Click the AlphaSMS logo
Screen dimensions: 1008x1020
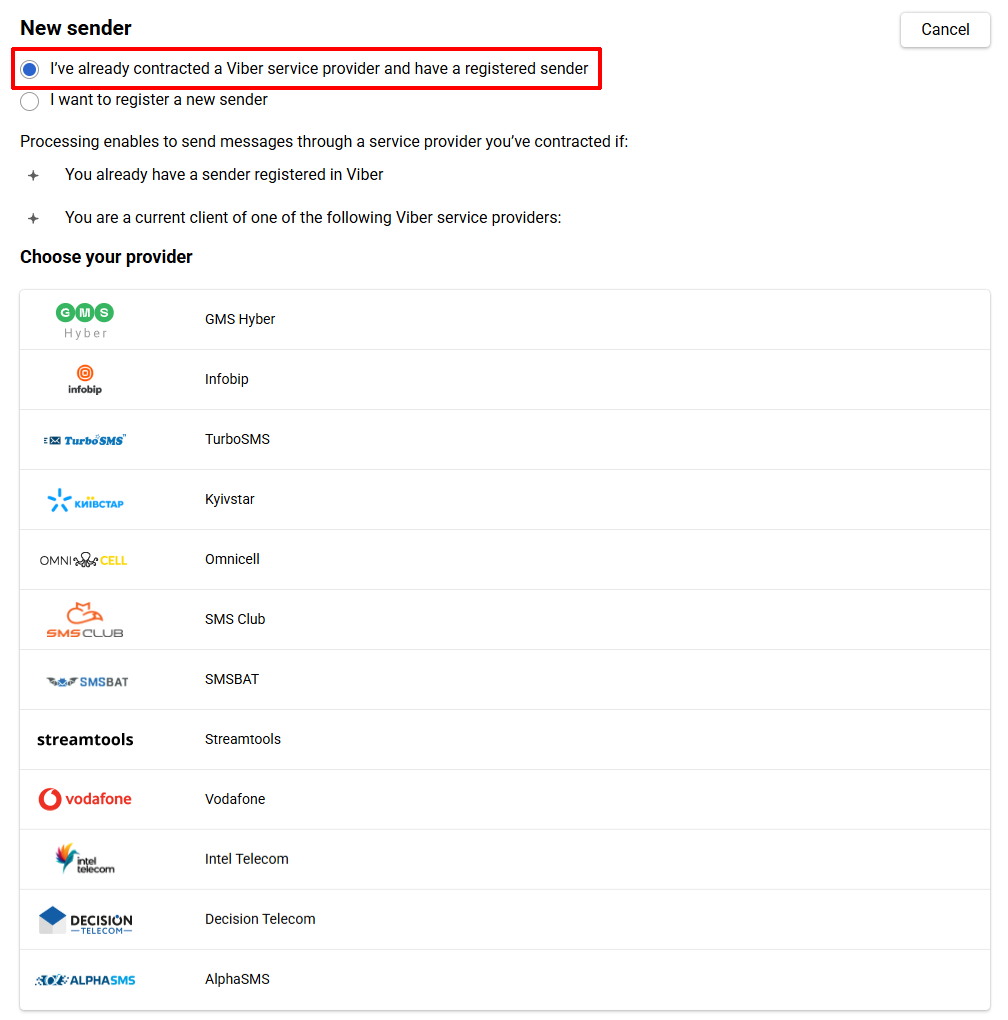85,980
